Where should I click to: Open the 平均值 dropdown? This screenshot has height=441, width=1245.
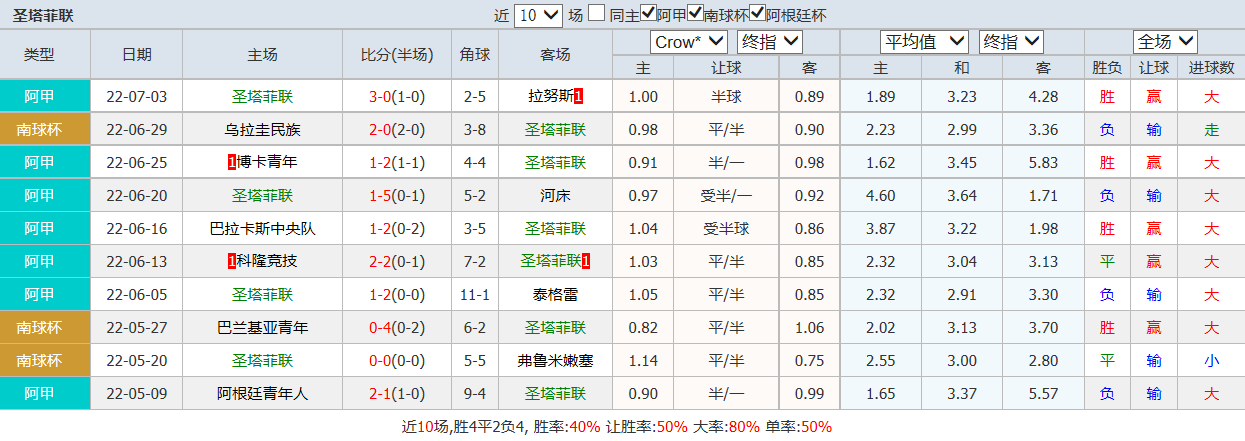924,42
